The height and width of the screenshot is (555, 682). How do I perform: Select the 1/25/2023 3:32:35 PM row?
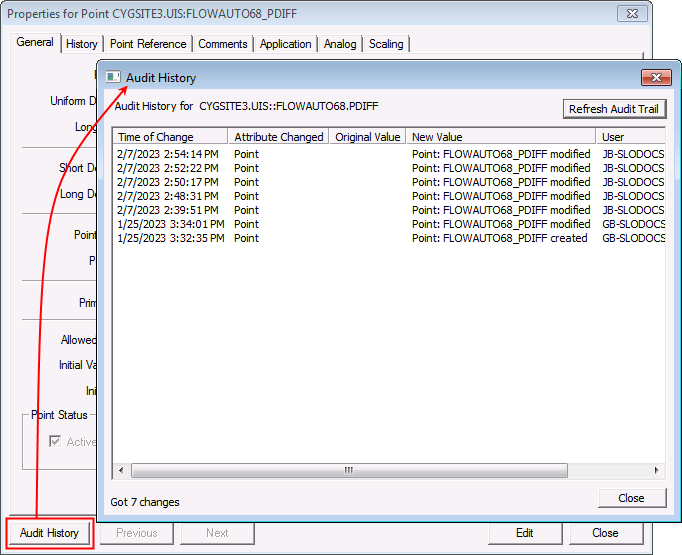click(389, 238)
